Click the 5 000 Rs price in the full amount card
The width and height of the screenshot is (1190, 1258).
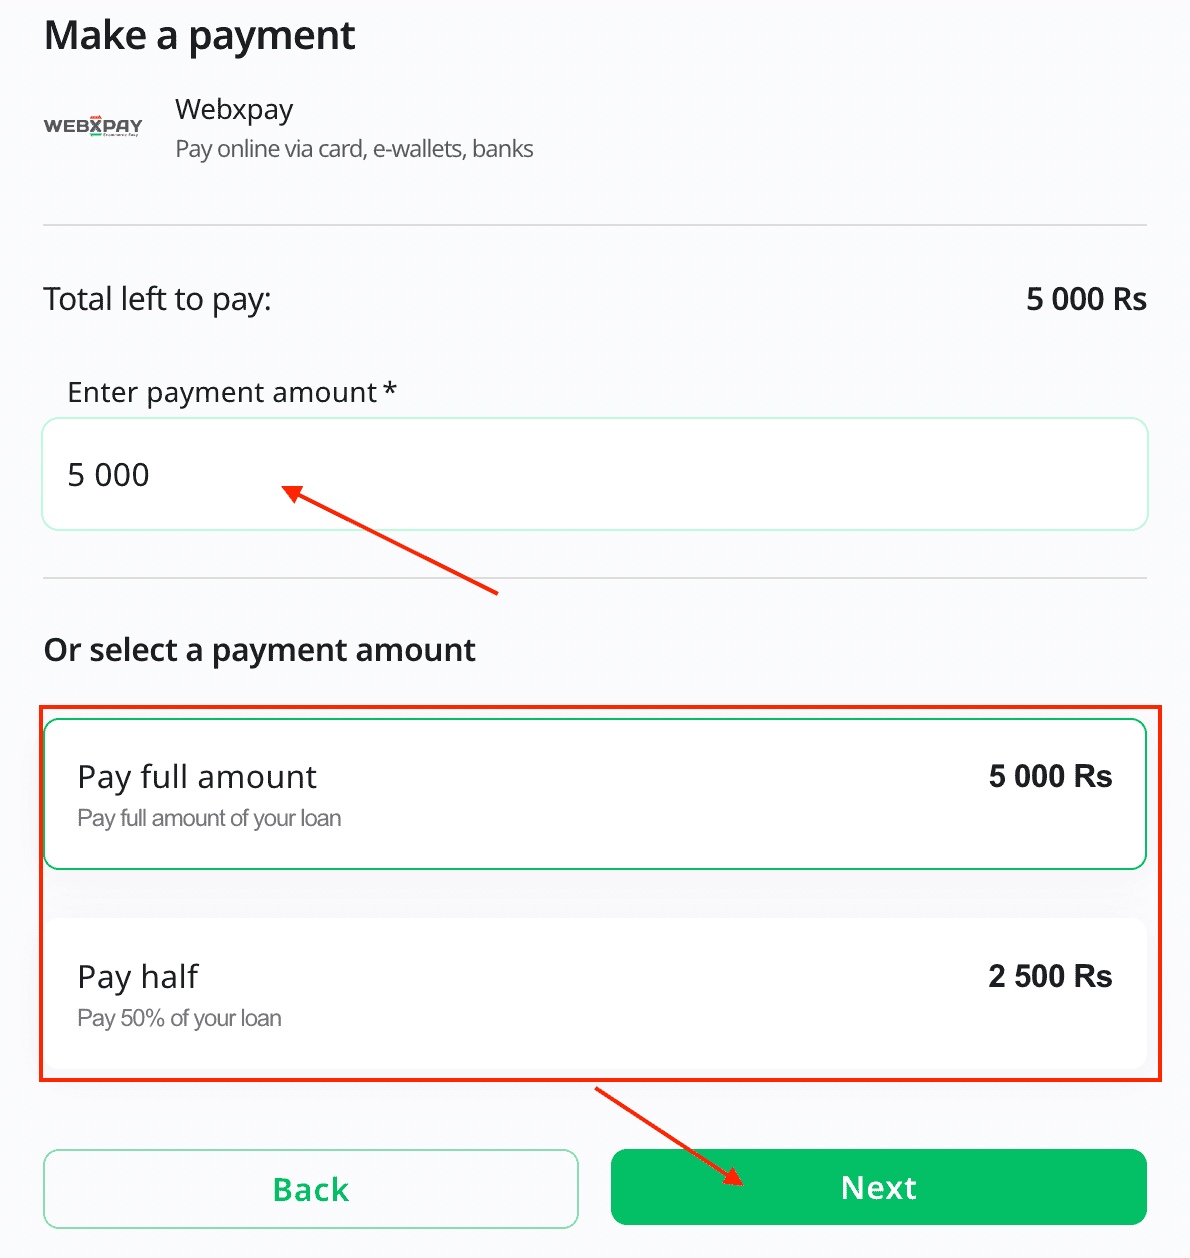point(1050,776)
